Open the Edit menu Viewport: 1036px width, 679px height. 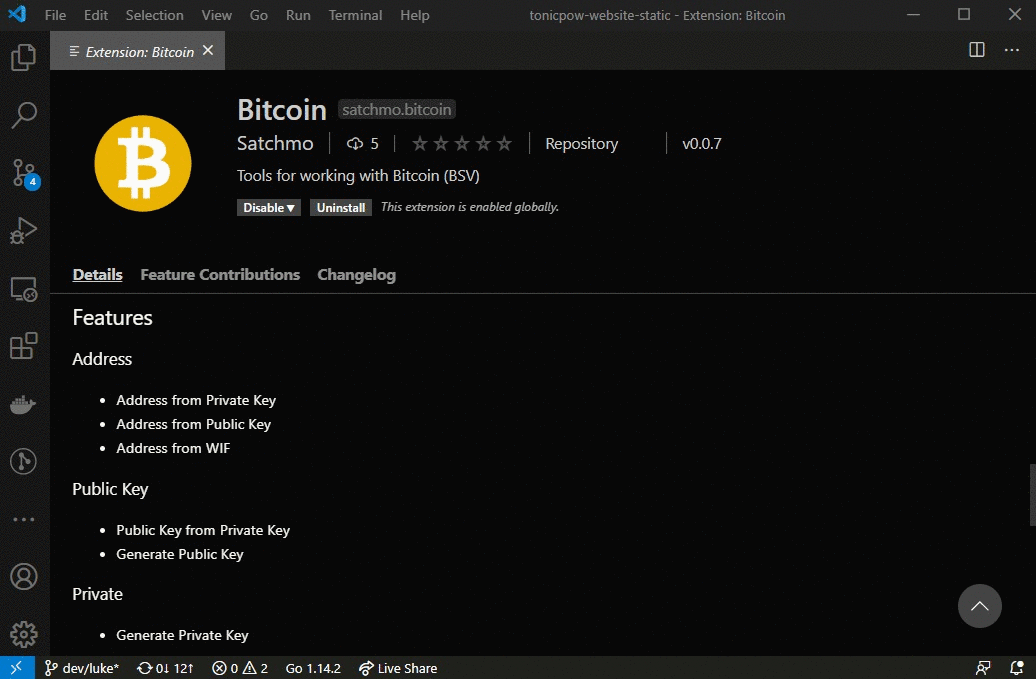(x=96, y=15)
